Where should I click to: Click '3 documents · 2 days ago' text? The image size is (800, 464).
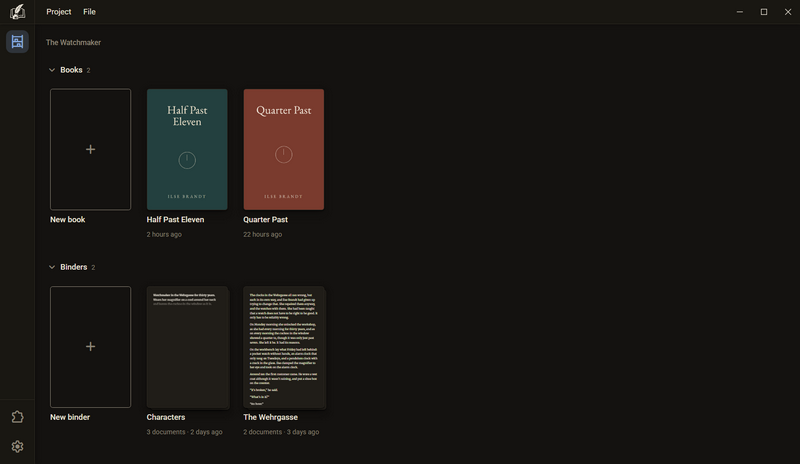click(x=185, y=432)
